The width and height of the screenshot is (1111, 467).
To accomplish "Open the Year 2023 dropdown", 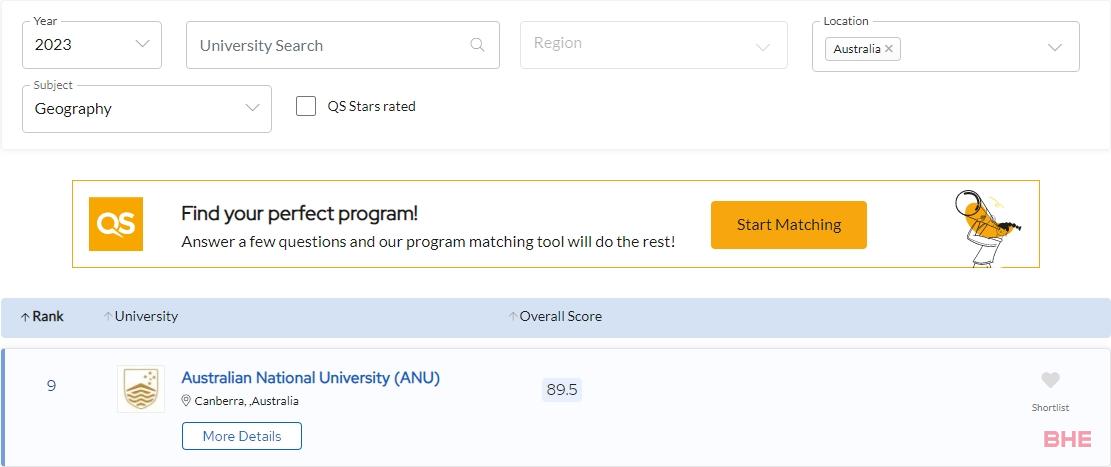I will [92, 45].
